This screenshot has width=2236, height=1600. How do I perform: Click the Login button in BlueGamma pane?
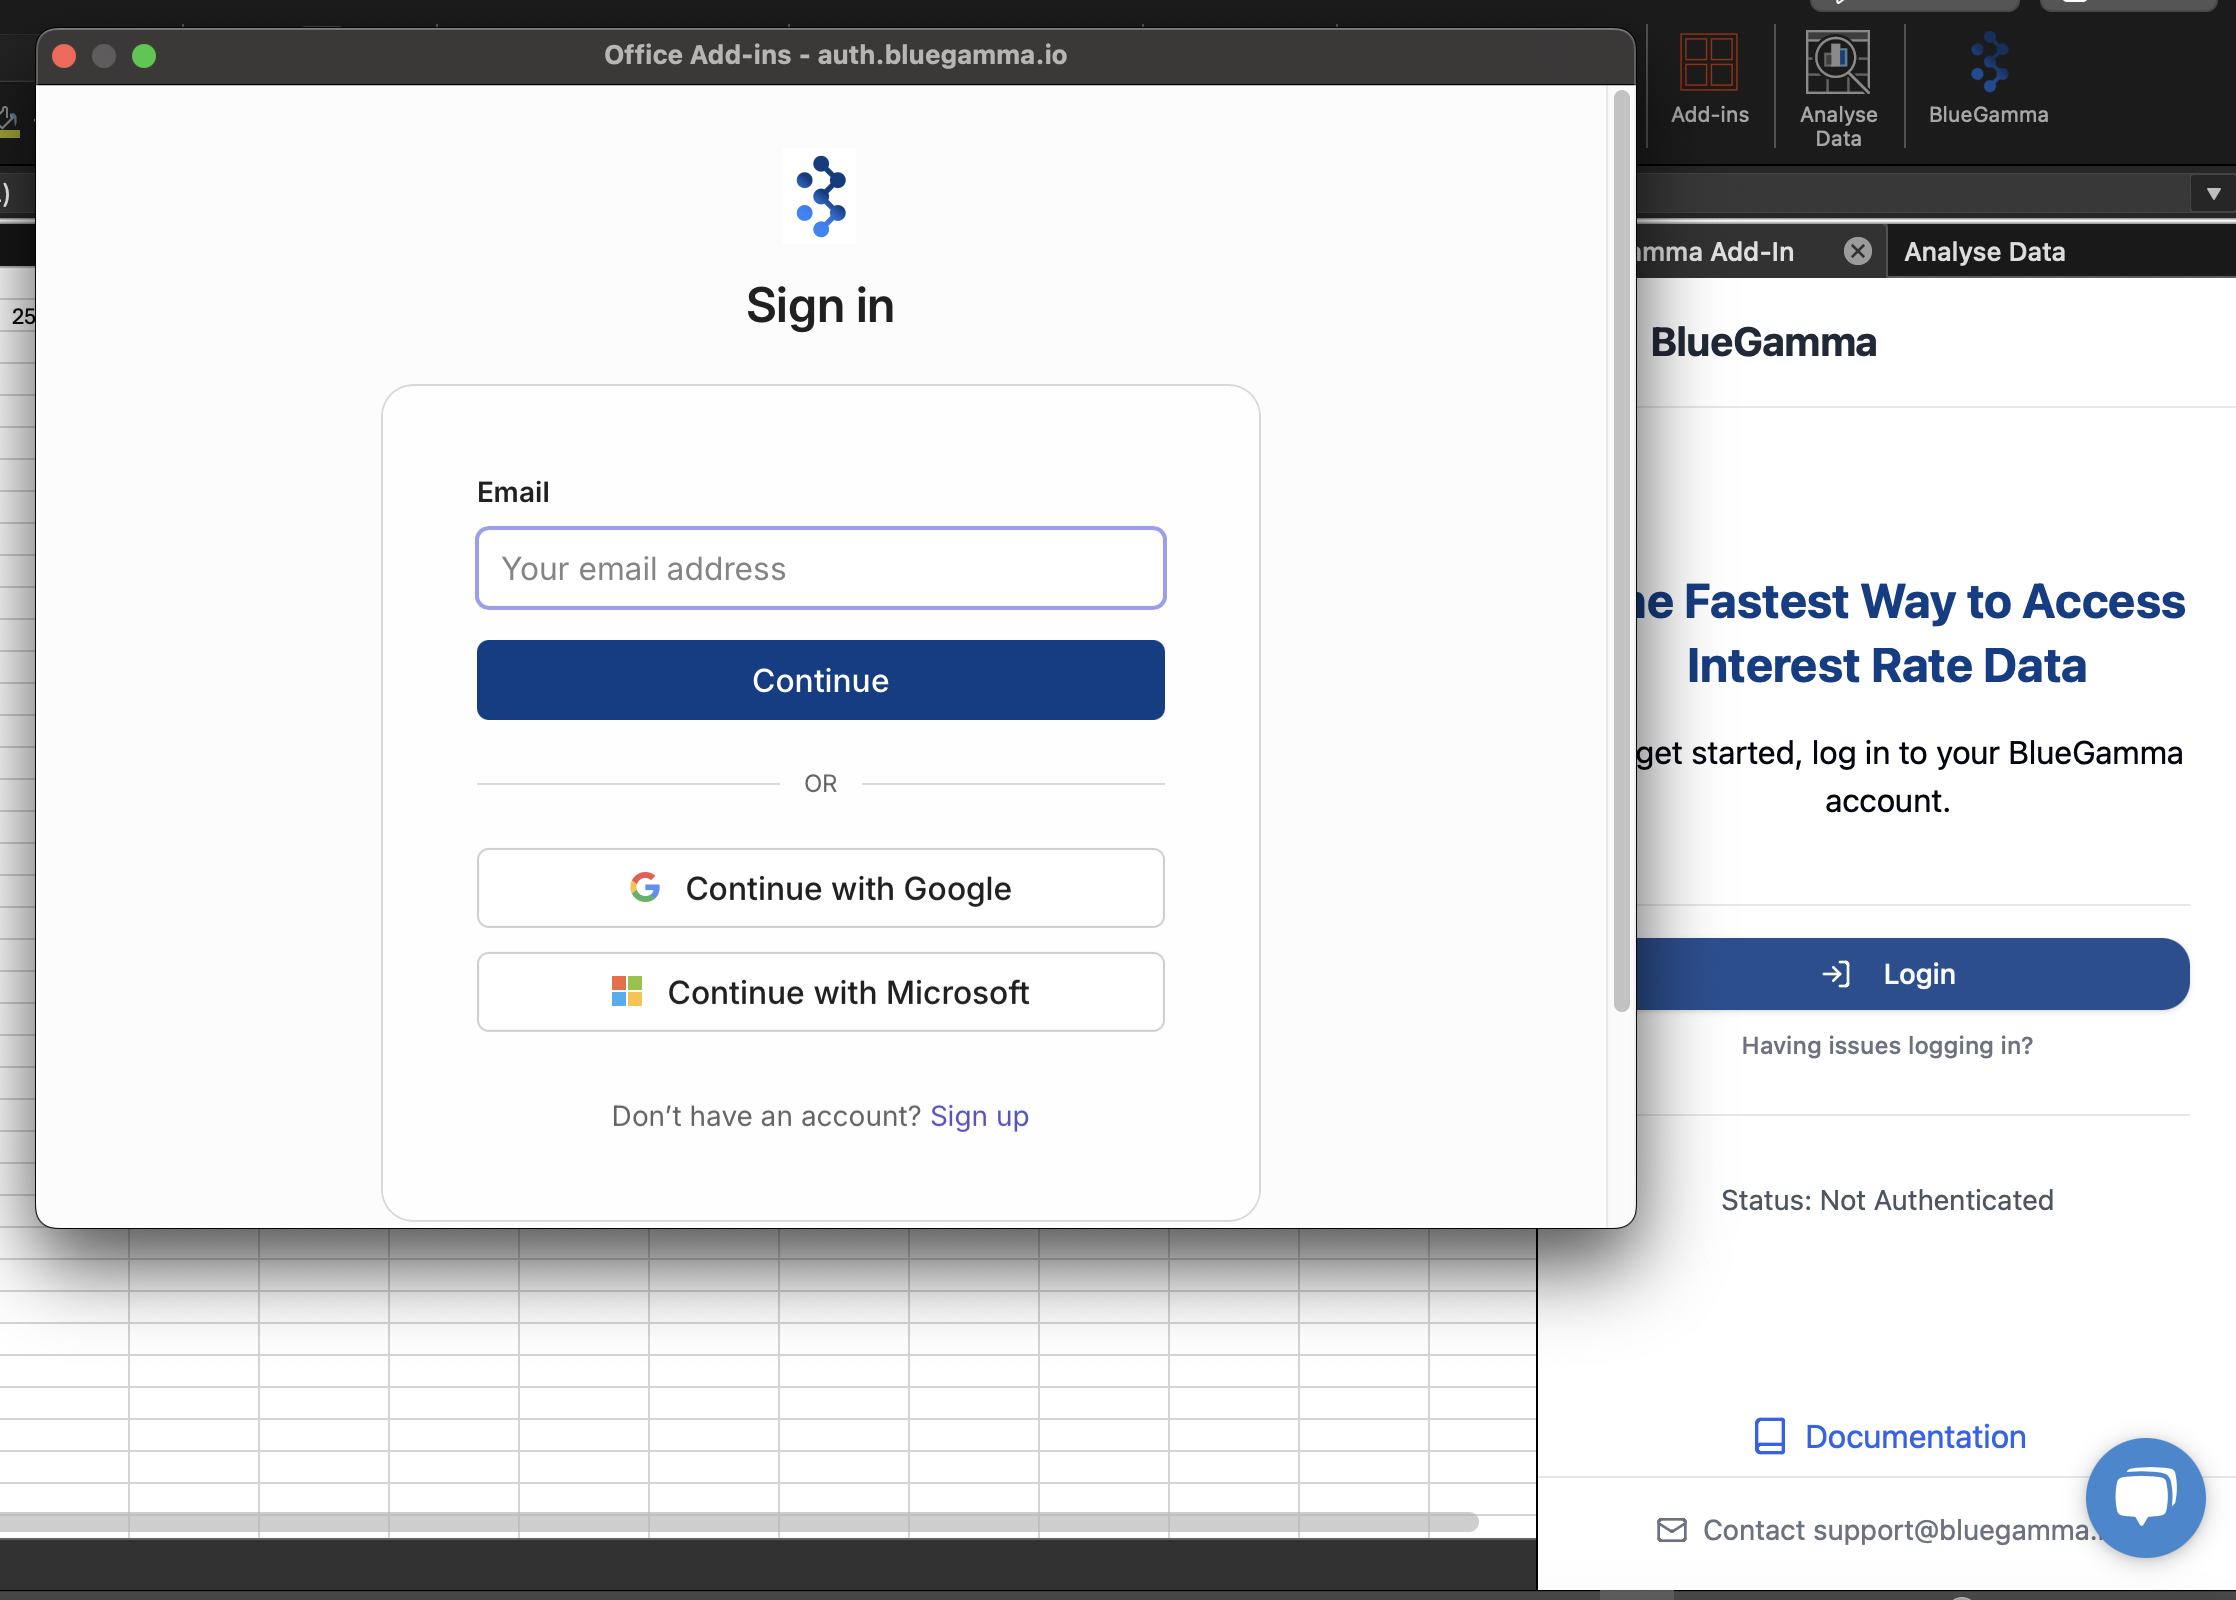[1912, 974]
